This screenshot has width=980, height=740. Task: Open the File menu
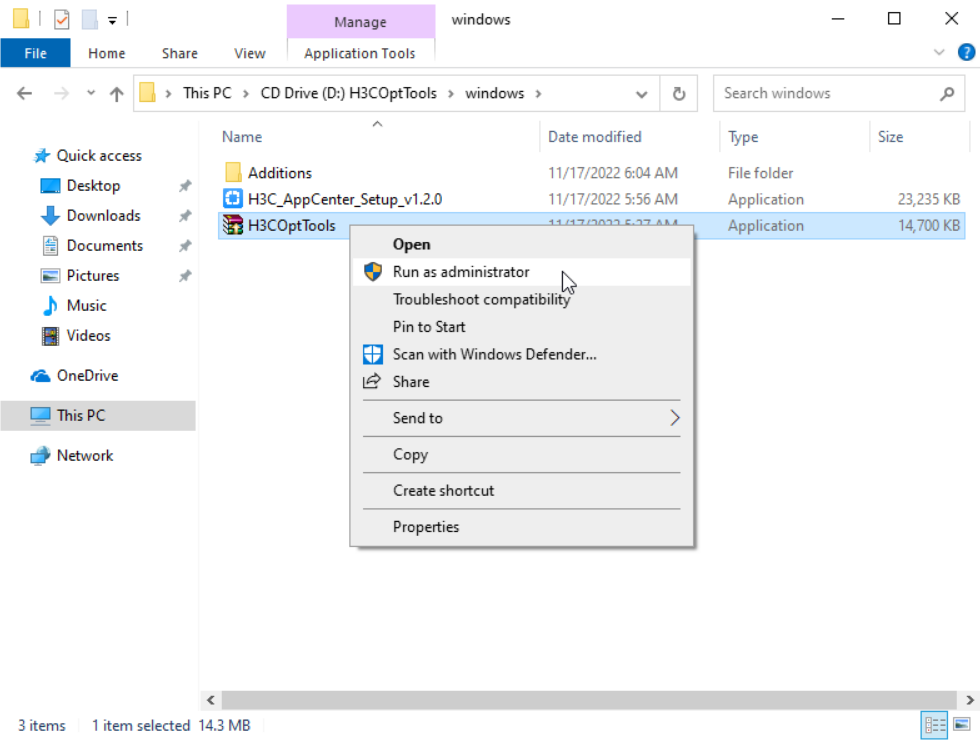pos(36,53)
